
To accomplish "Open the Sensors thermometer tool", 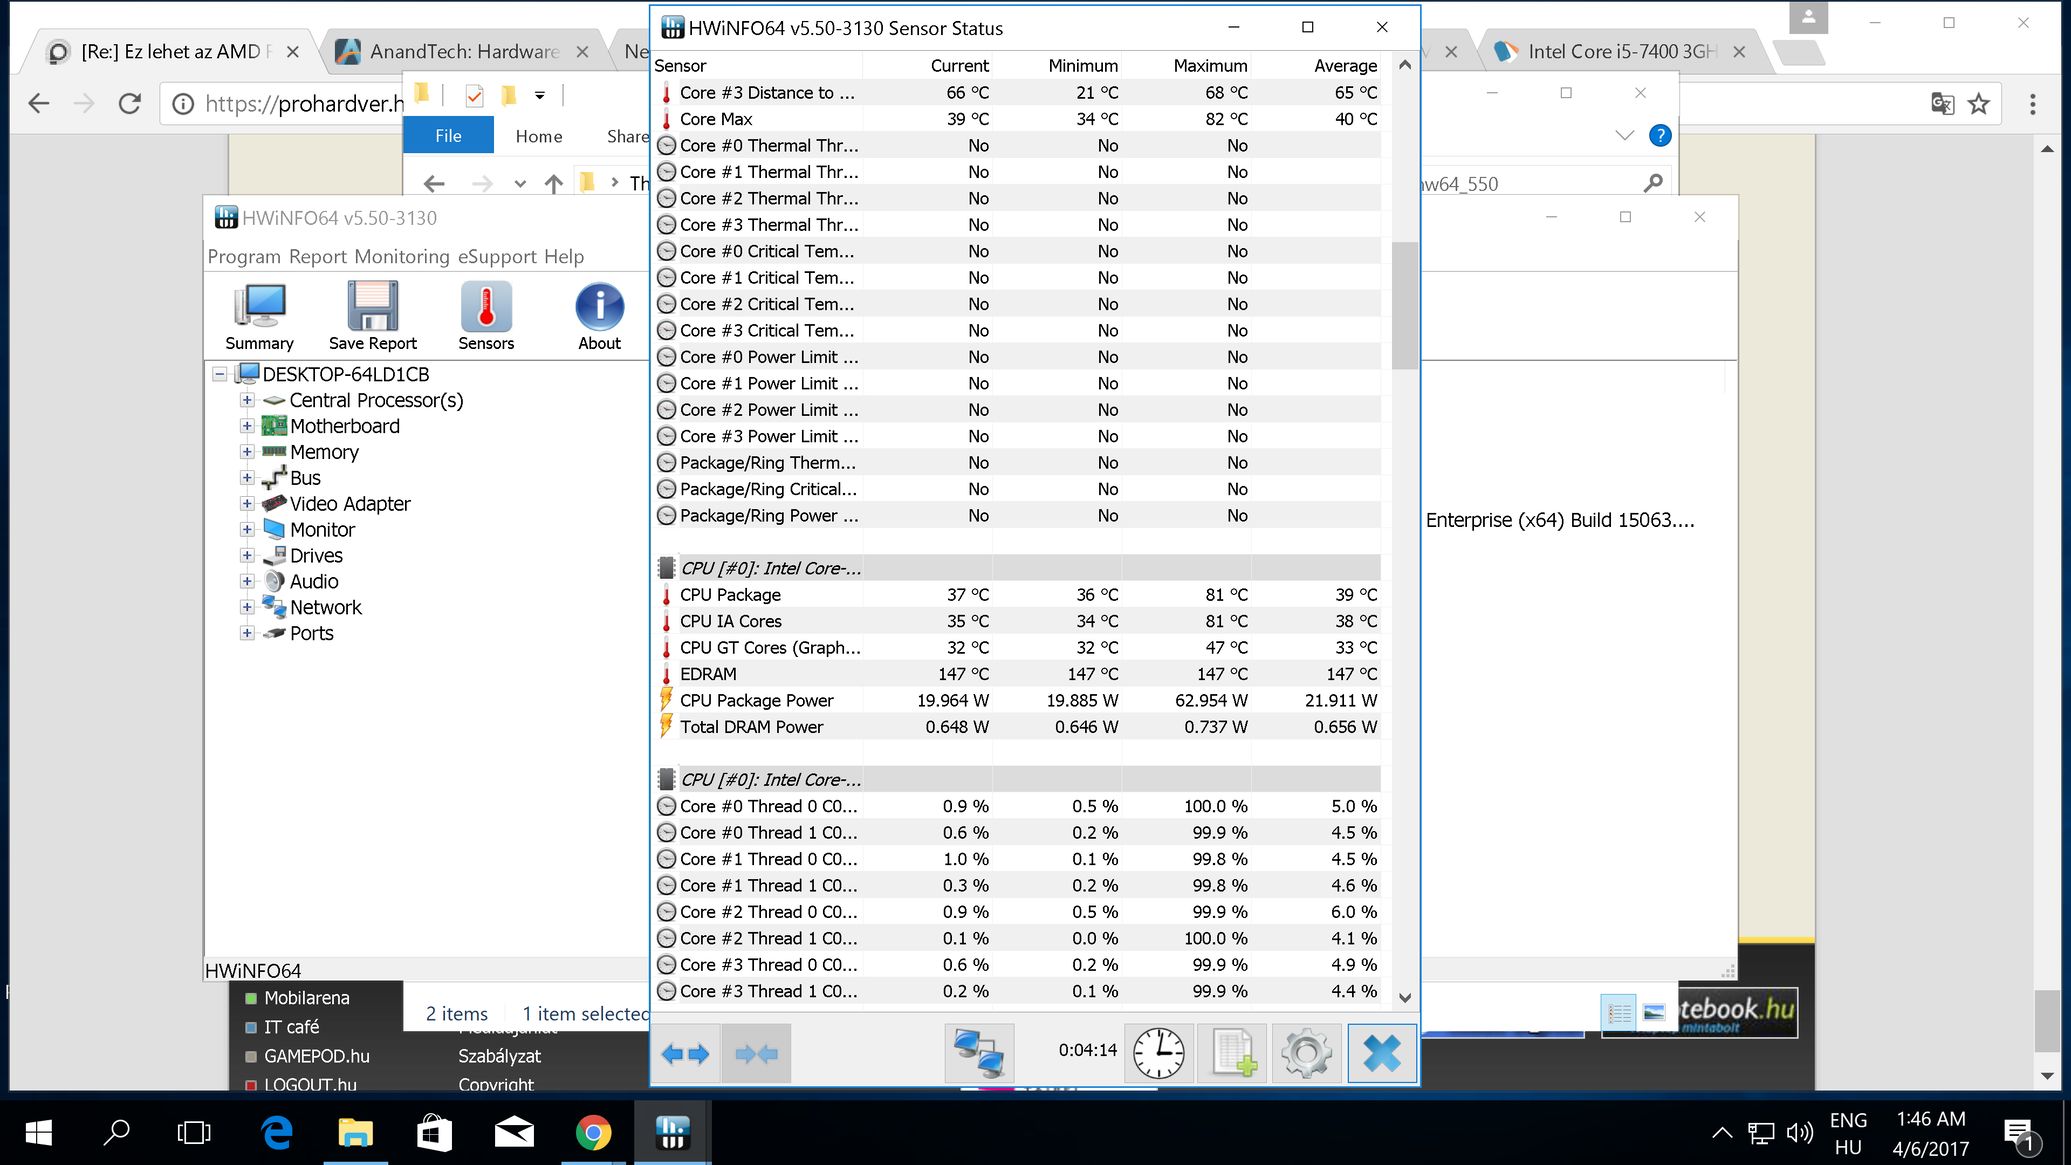I will click(486, 316).
